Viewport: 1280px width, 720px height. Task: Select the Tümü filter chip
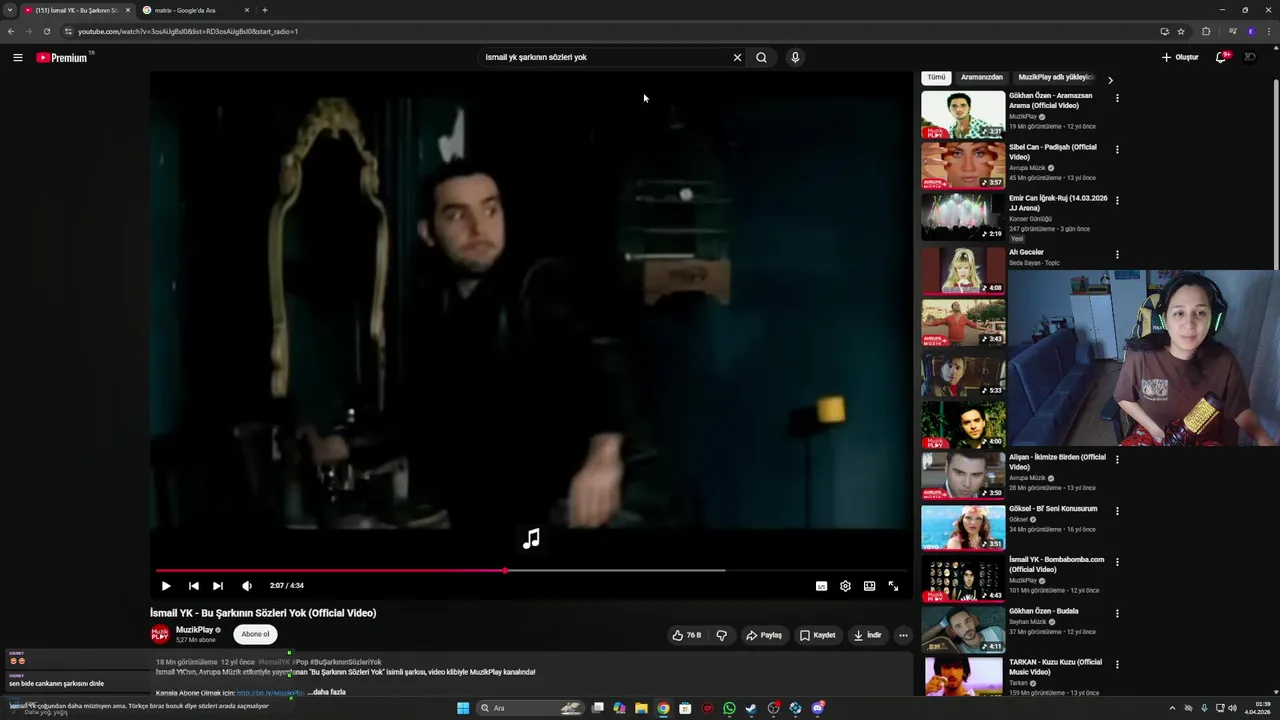[x=936, y=77]
